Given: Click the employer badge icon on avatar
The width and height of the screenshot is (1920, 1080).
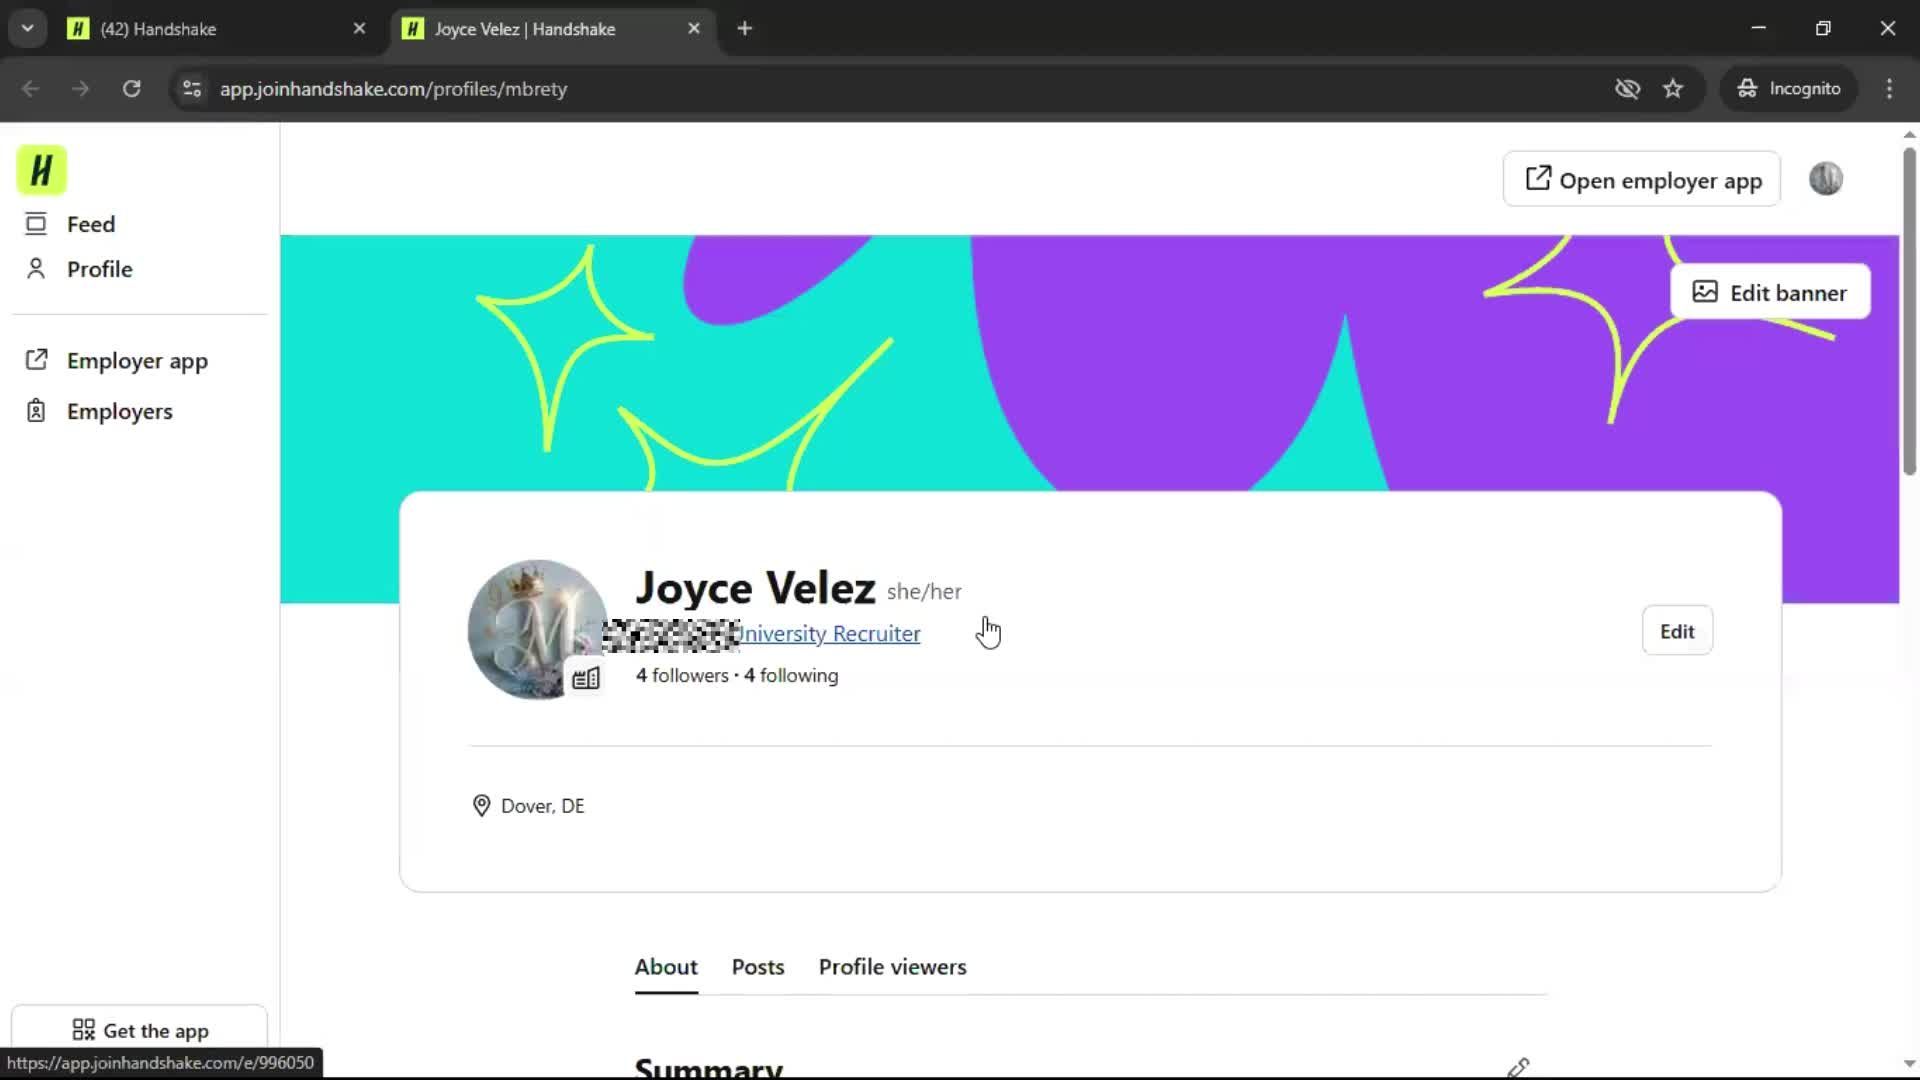Looking at the screenshot, I should (x=586, y=679).
